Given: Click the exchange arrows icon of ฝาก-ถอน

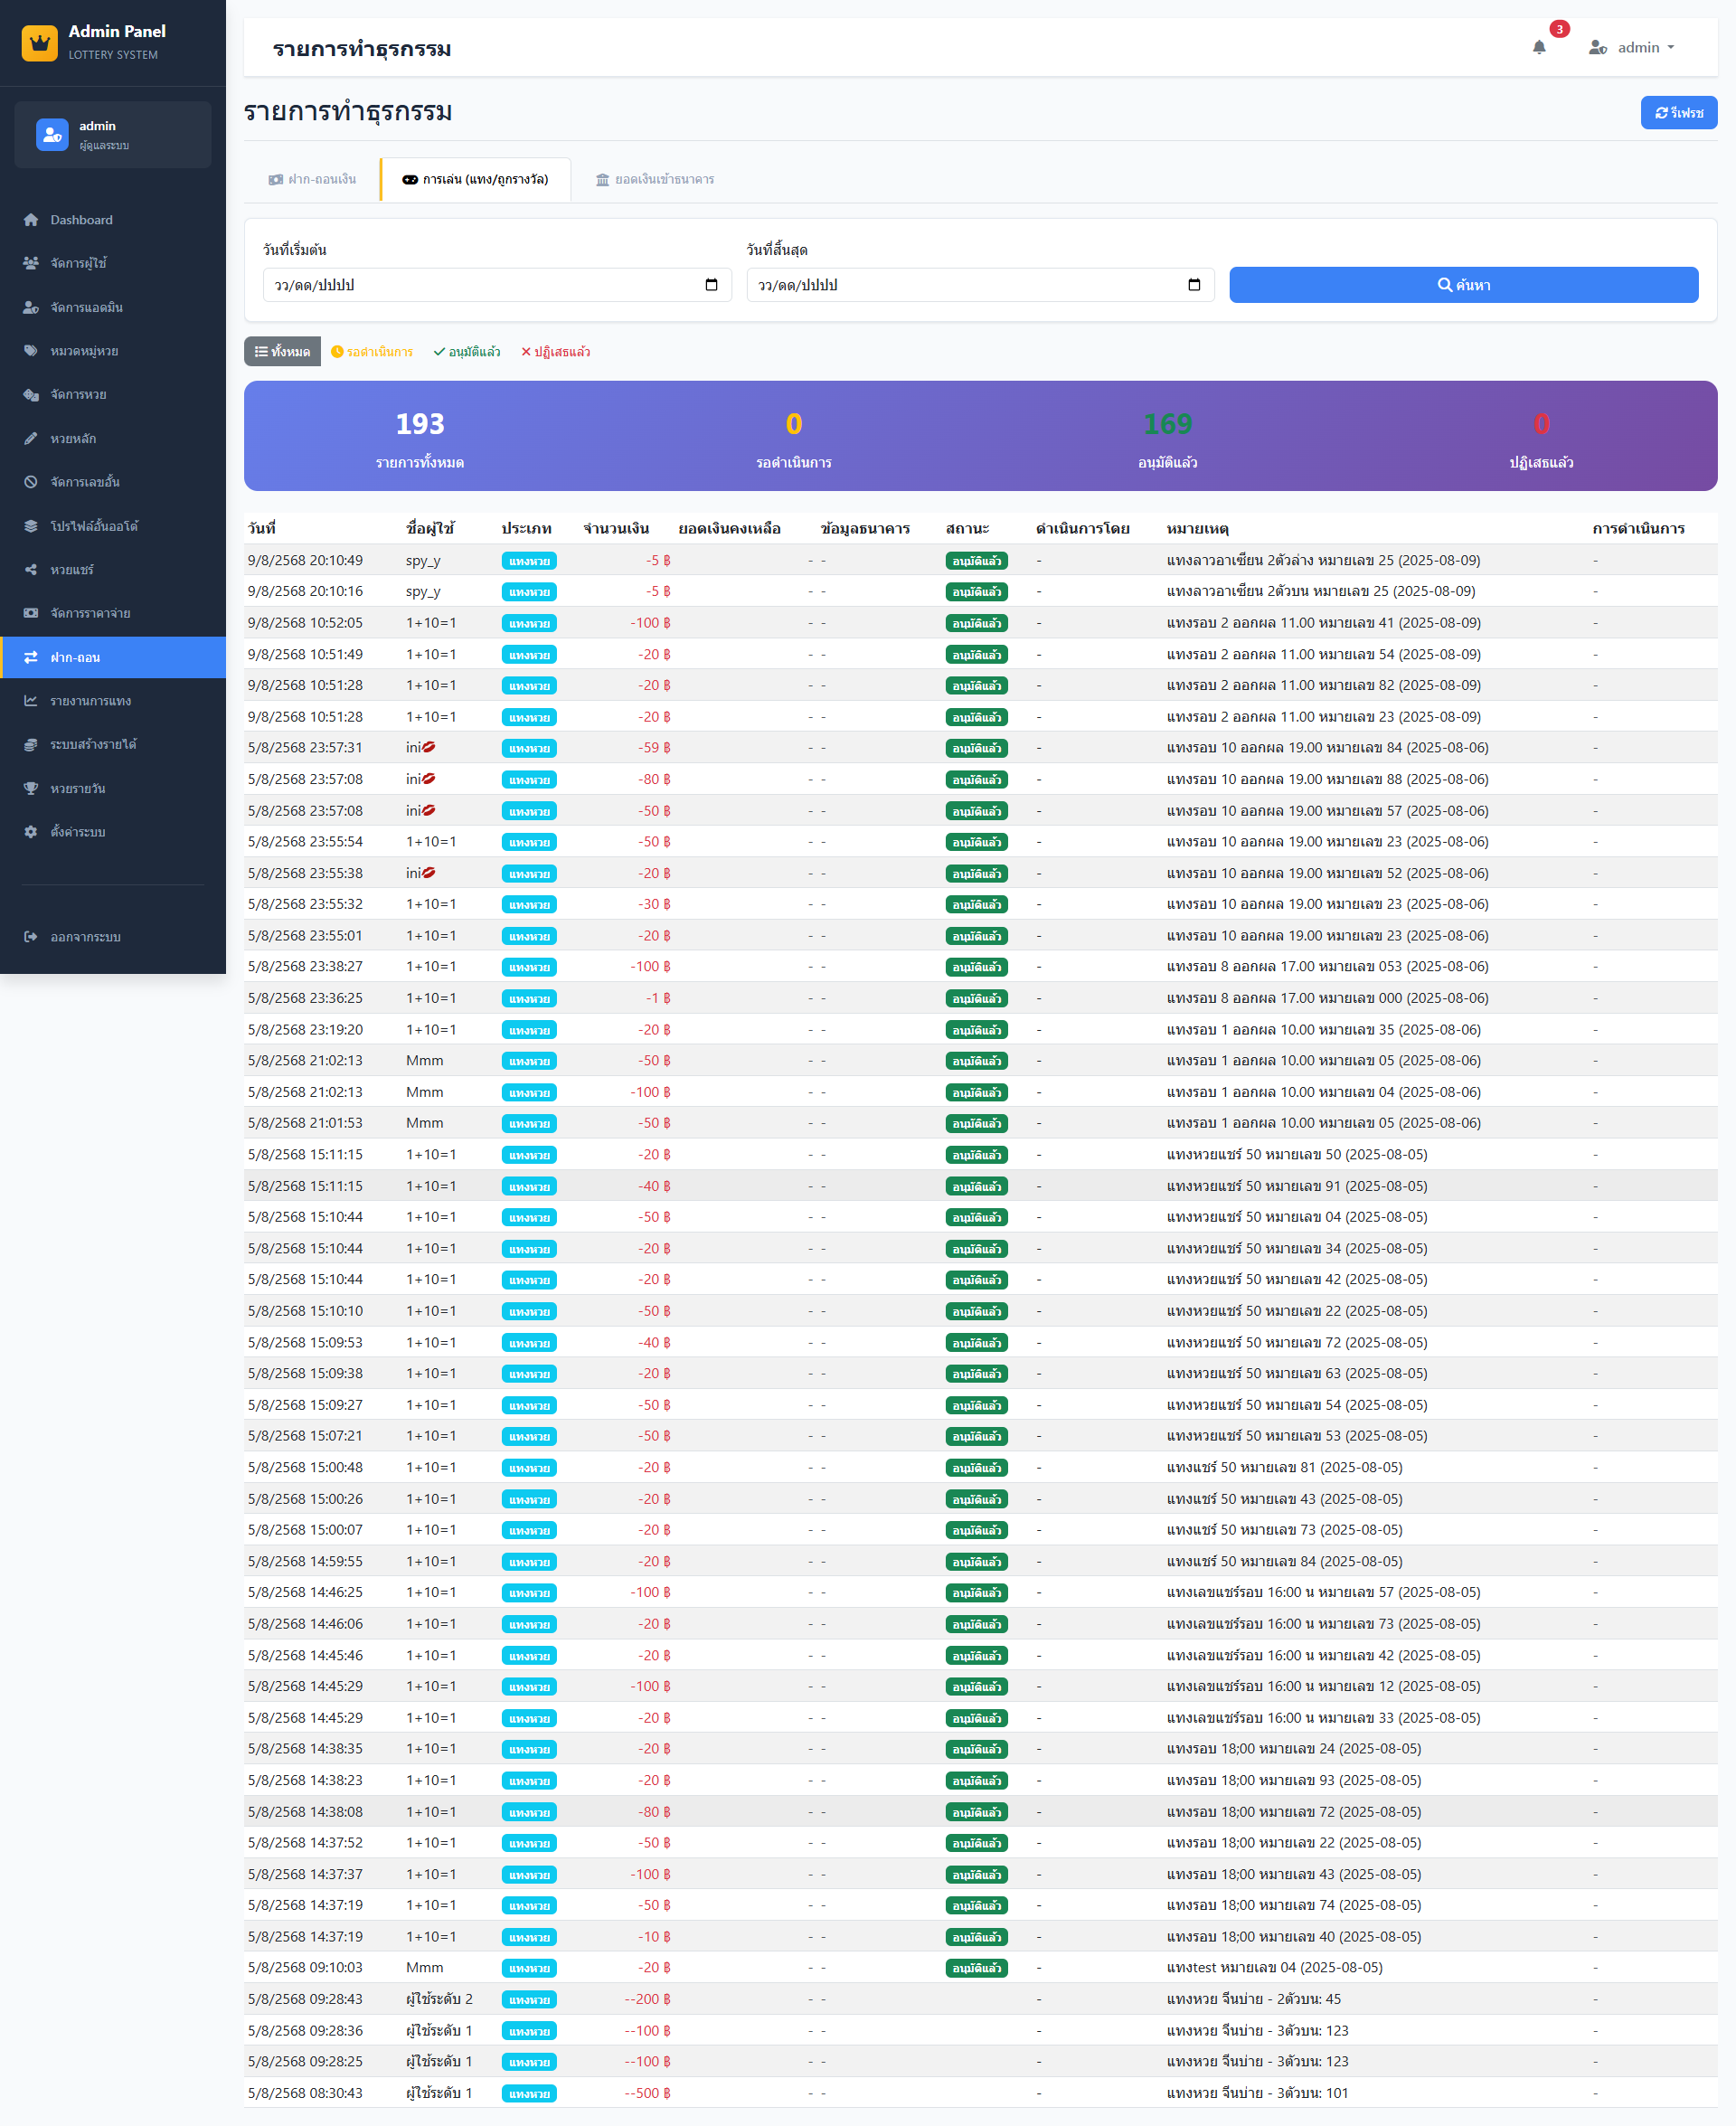Looking at the screenshot, I should click(31, 657).
